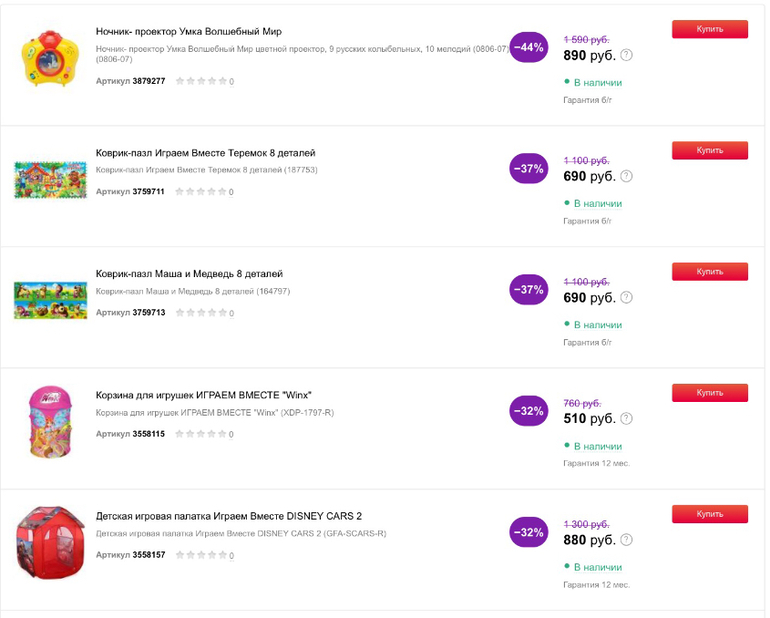Click −44% discount badge on night light

pyautogui.click(x=528, y=47)
